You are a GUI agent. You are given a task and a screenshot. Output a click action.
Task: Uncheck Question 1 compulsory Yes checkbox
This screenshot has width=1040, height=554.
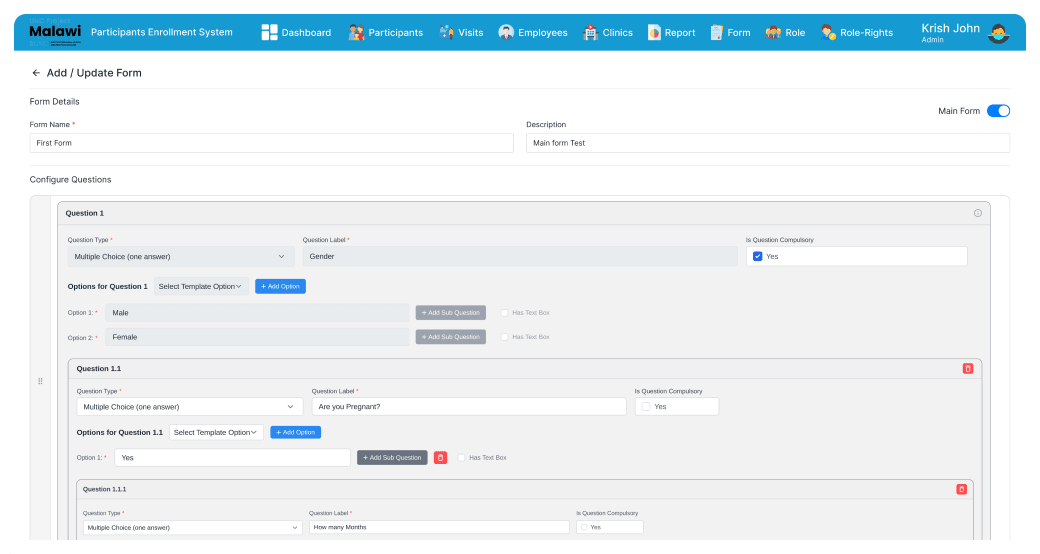point(757,256)
